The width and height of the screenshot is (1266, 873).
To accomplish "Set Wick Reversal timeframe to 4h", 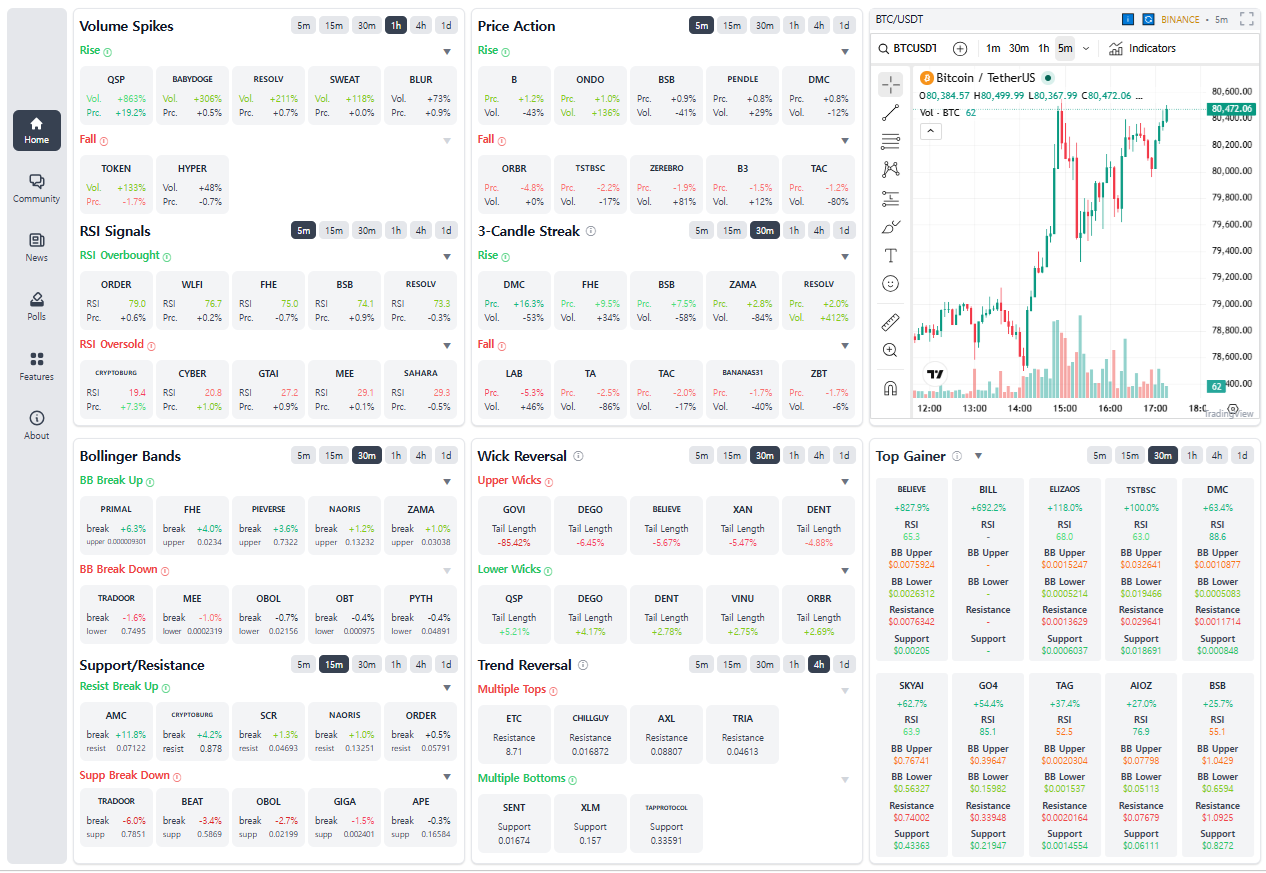I will pyautogui.click(x=818, y=456).
